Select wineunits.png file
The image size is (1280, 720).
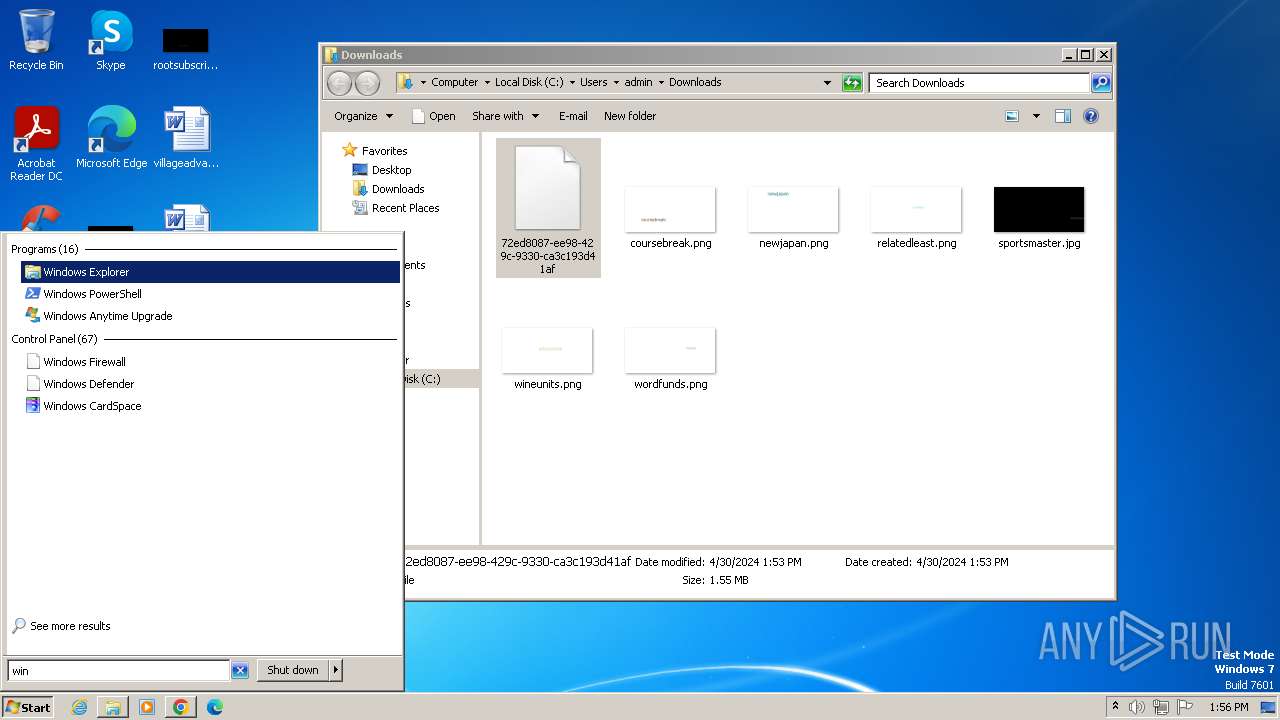tap(548, 358)
